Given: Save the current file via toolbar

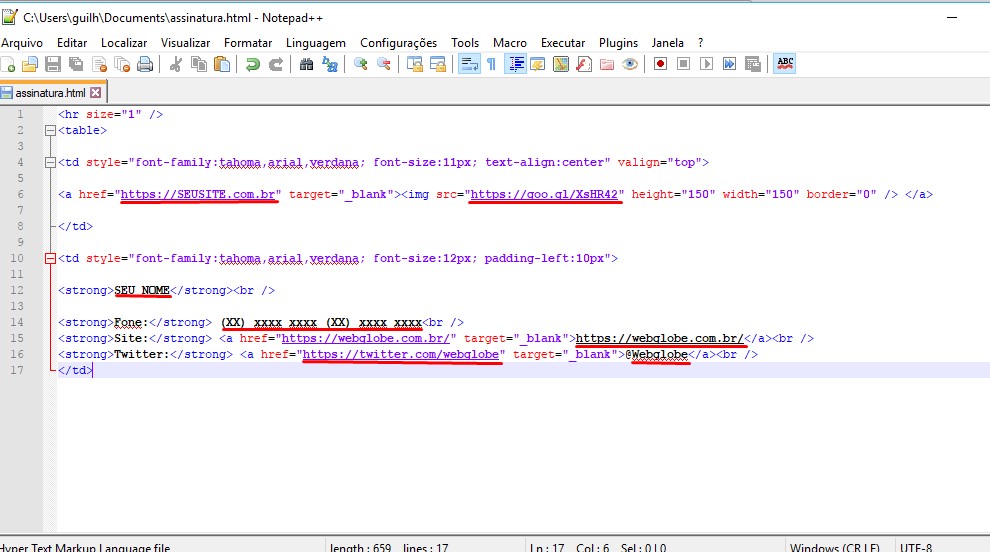Looking at the screenshot, I should pyautogui.click(x=53, y=64).
